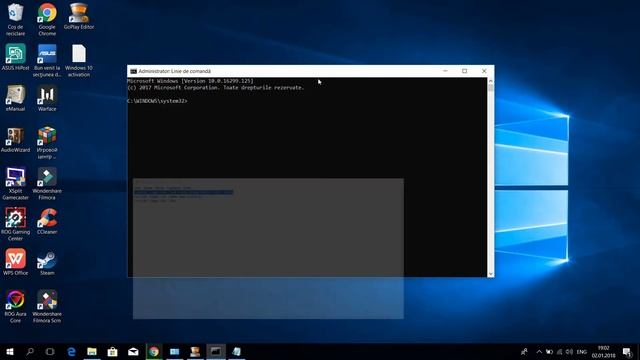The width and height of the screenshot is (640, 360).
Task: Close the Administrator Command Prompt window
Action: [x=484, y=71]
